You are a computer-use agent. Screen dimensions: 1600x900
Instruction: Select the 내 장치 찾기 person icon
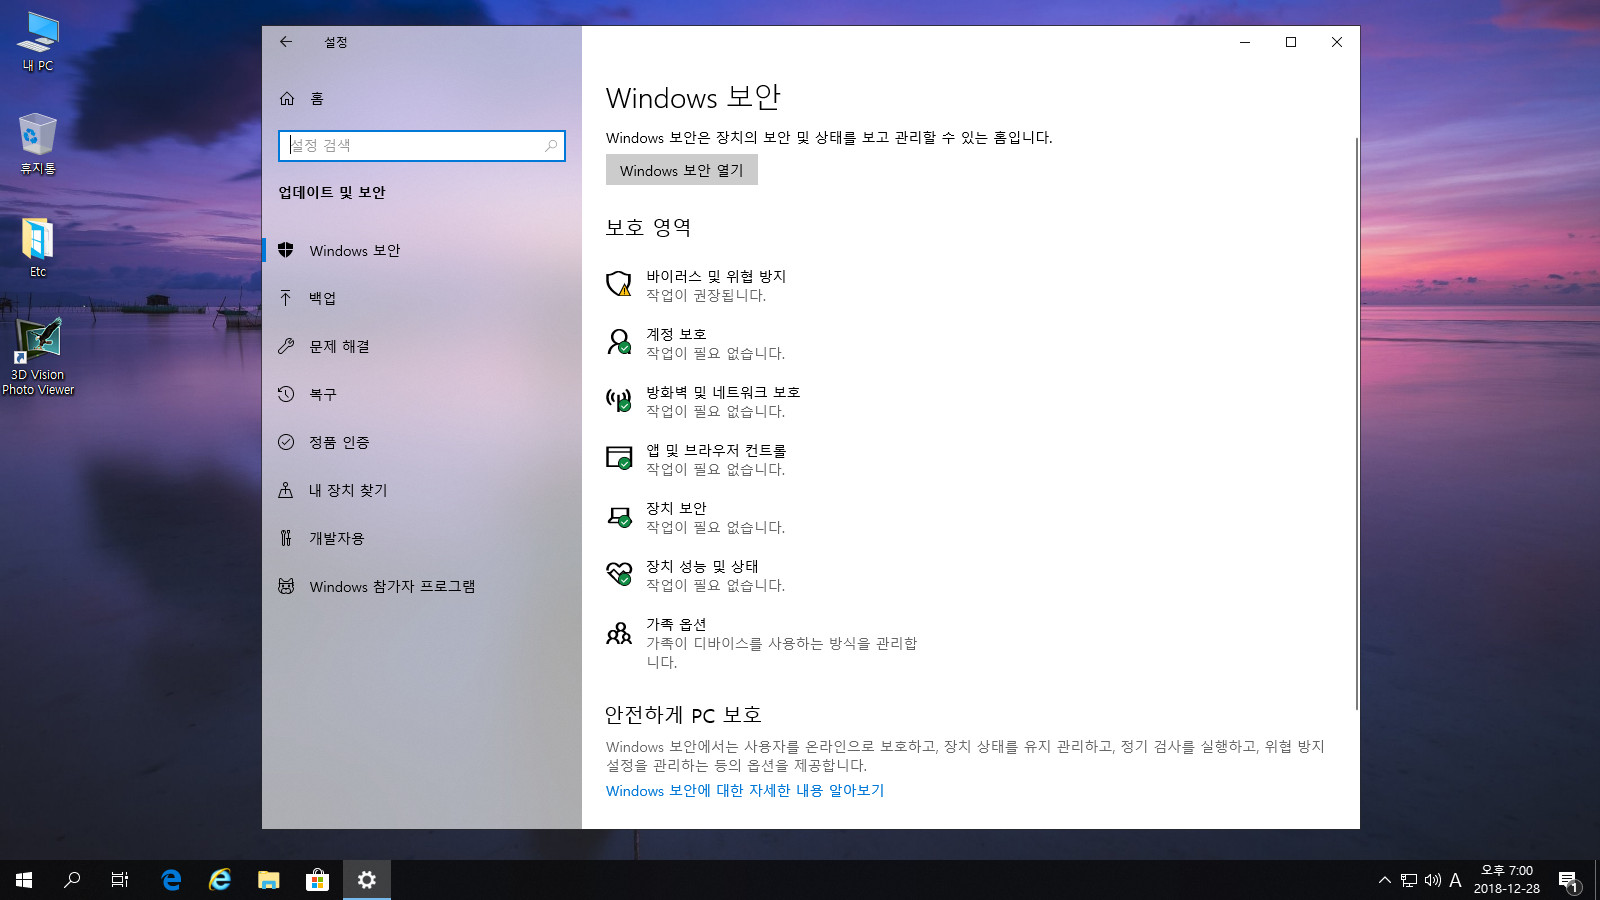point(286,490)
